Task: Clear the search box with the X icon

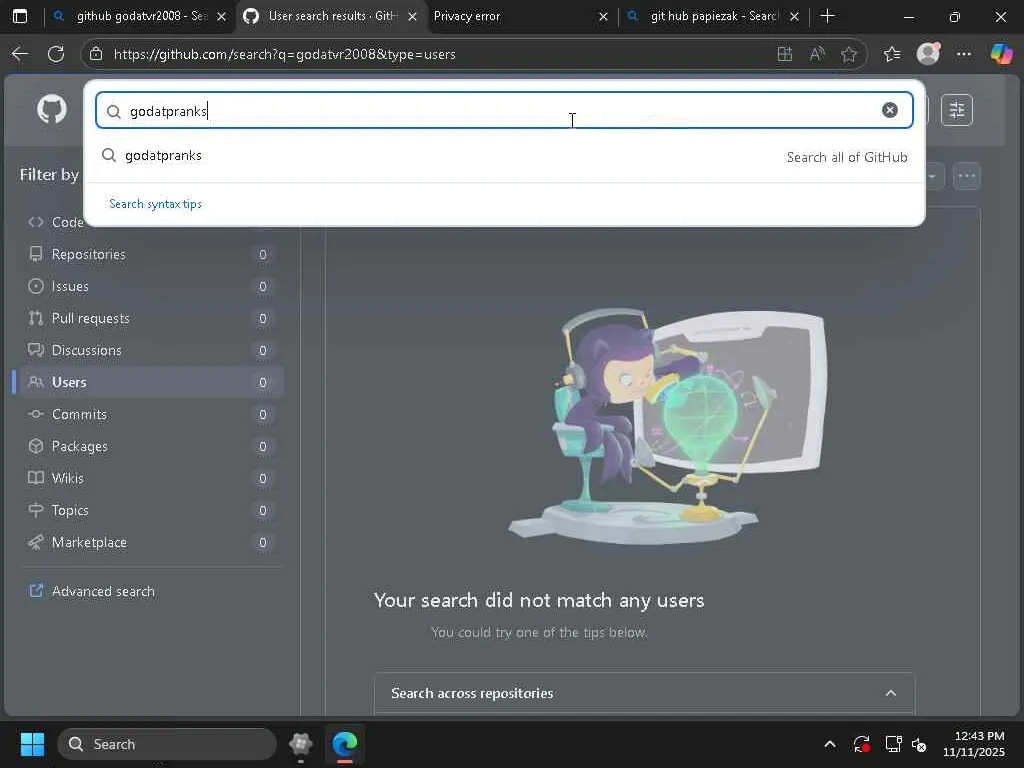Action: click(x=889, y=110)
